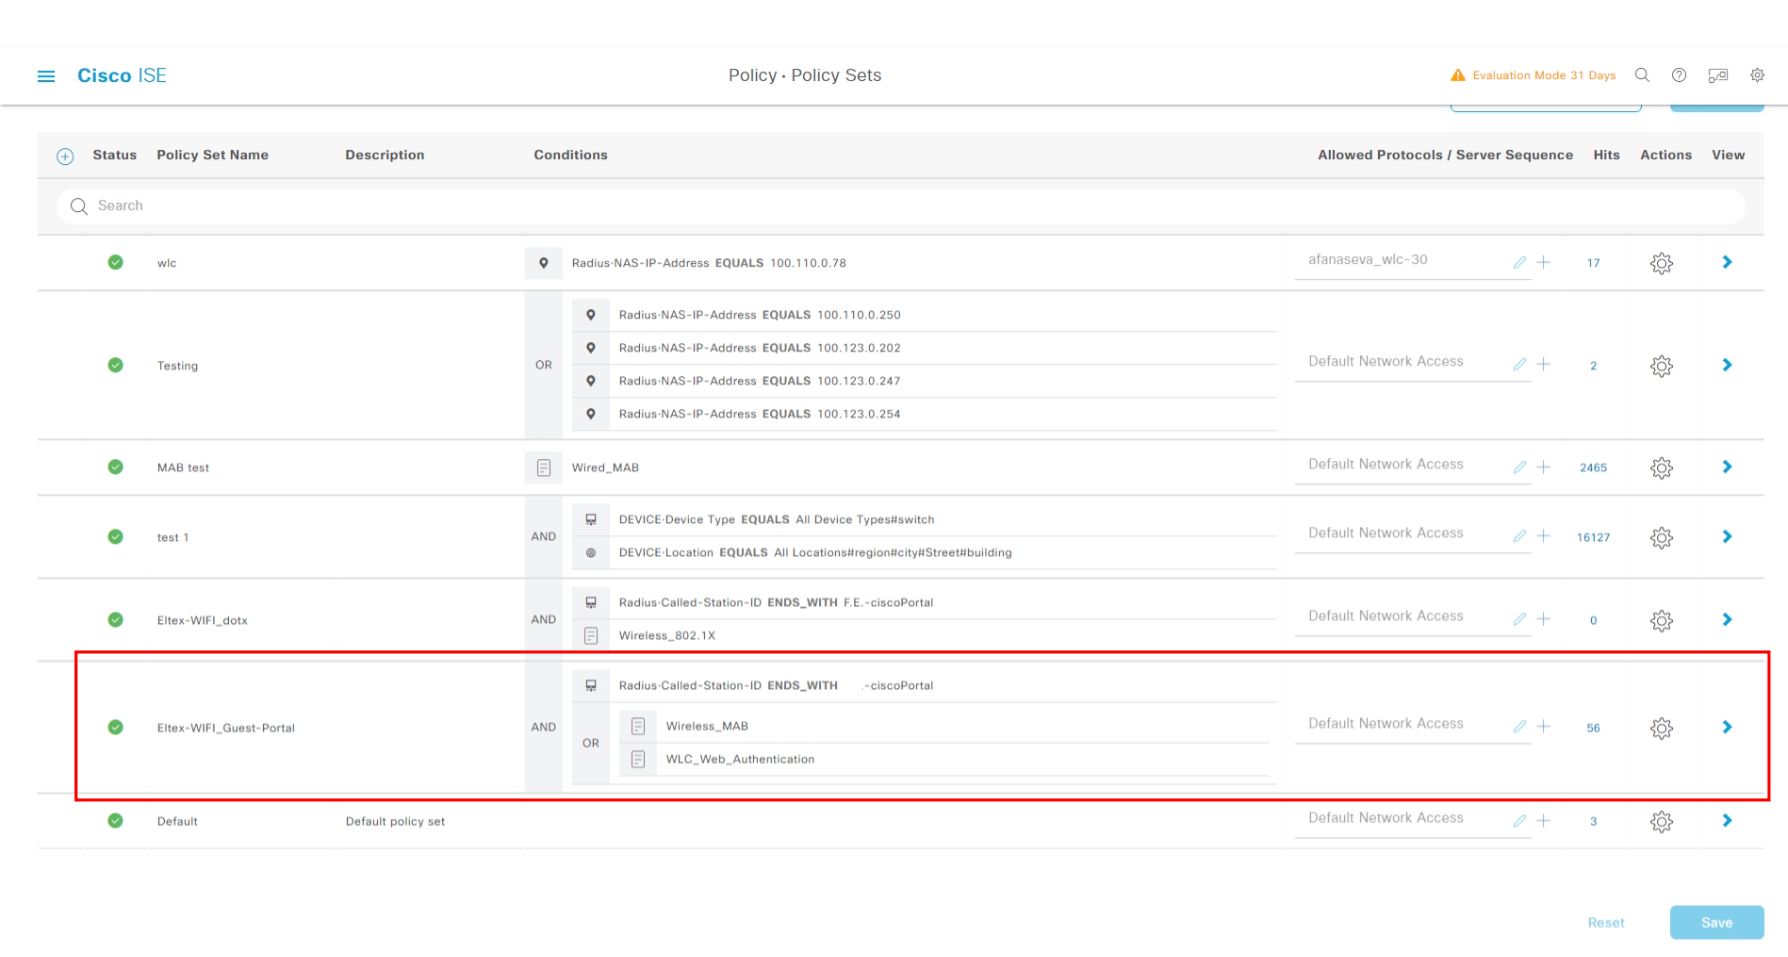
Task: Select the Wired_MAB condition text
Action: (605, 468)
